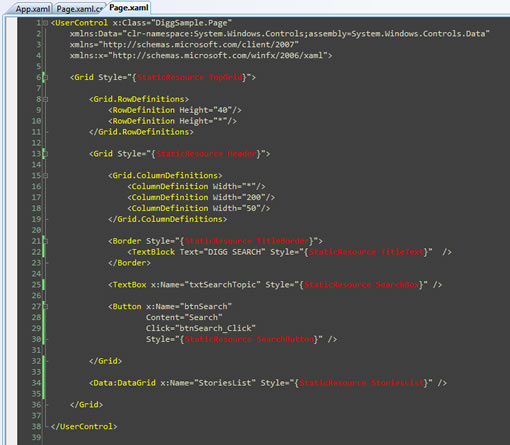This screenshot has height=445, width=510.
Task: Collapse Grid.ColumnDefinitions block on line 15
Action: coord(45,176)
